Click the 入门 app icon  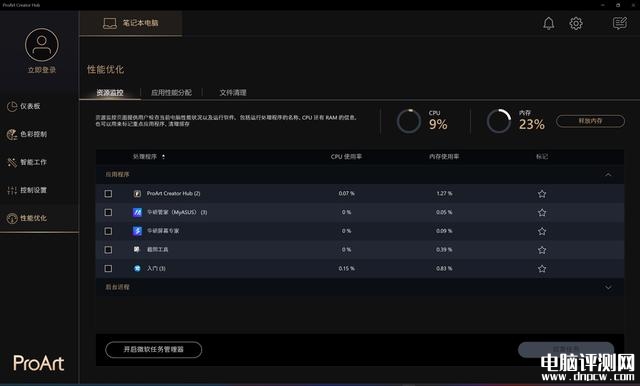click(137, 268)
